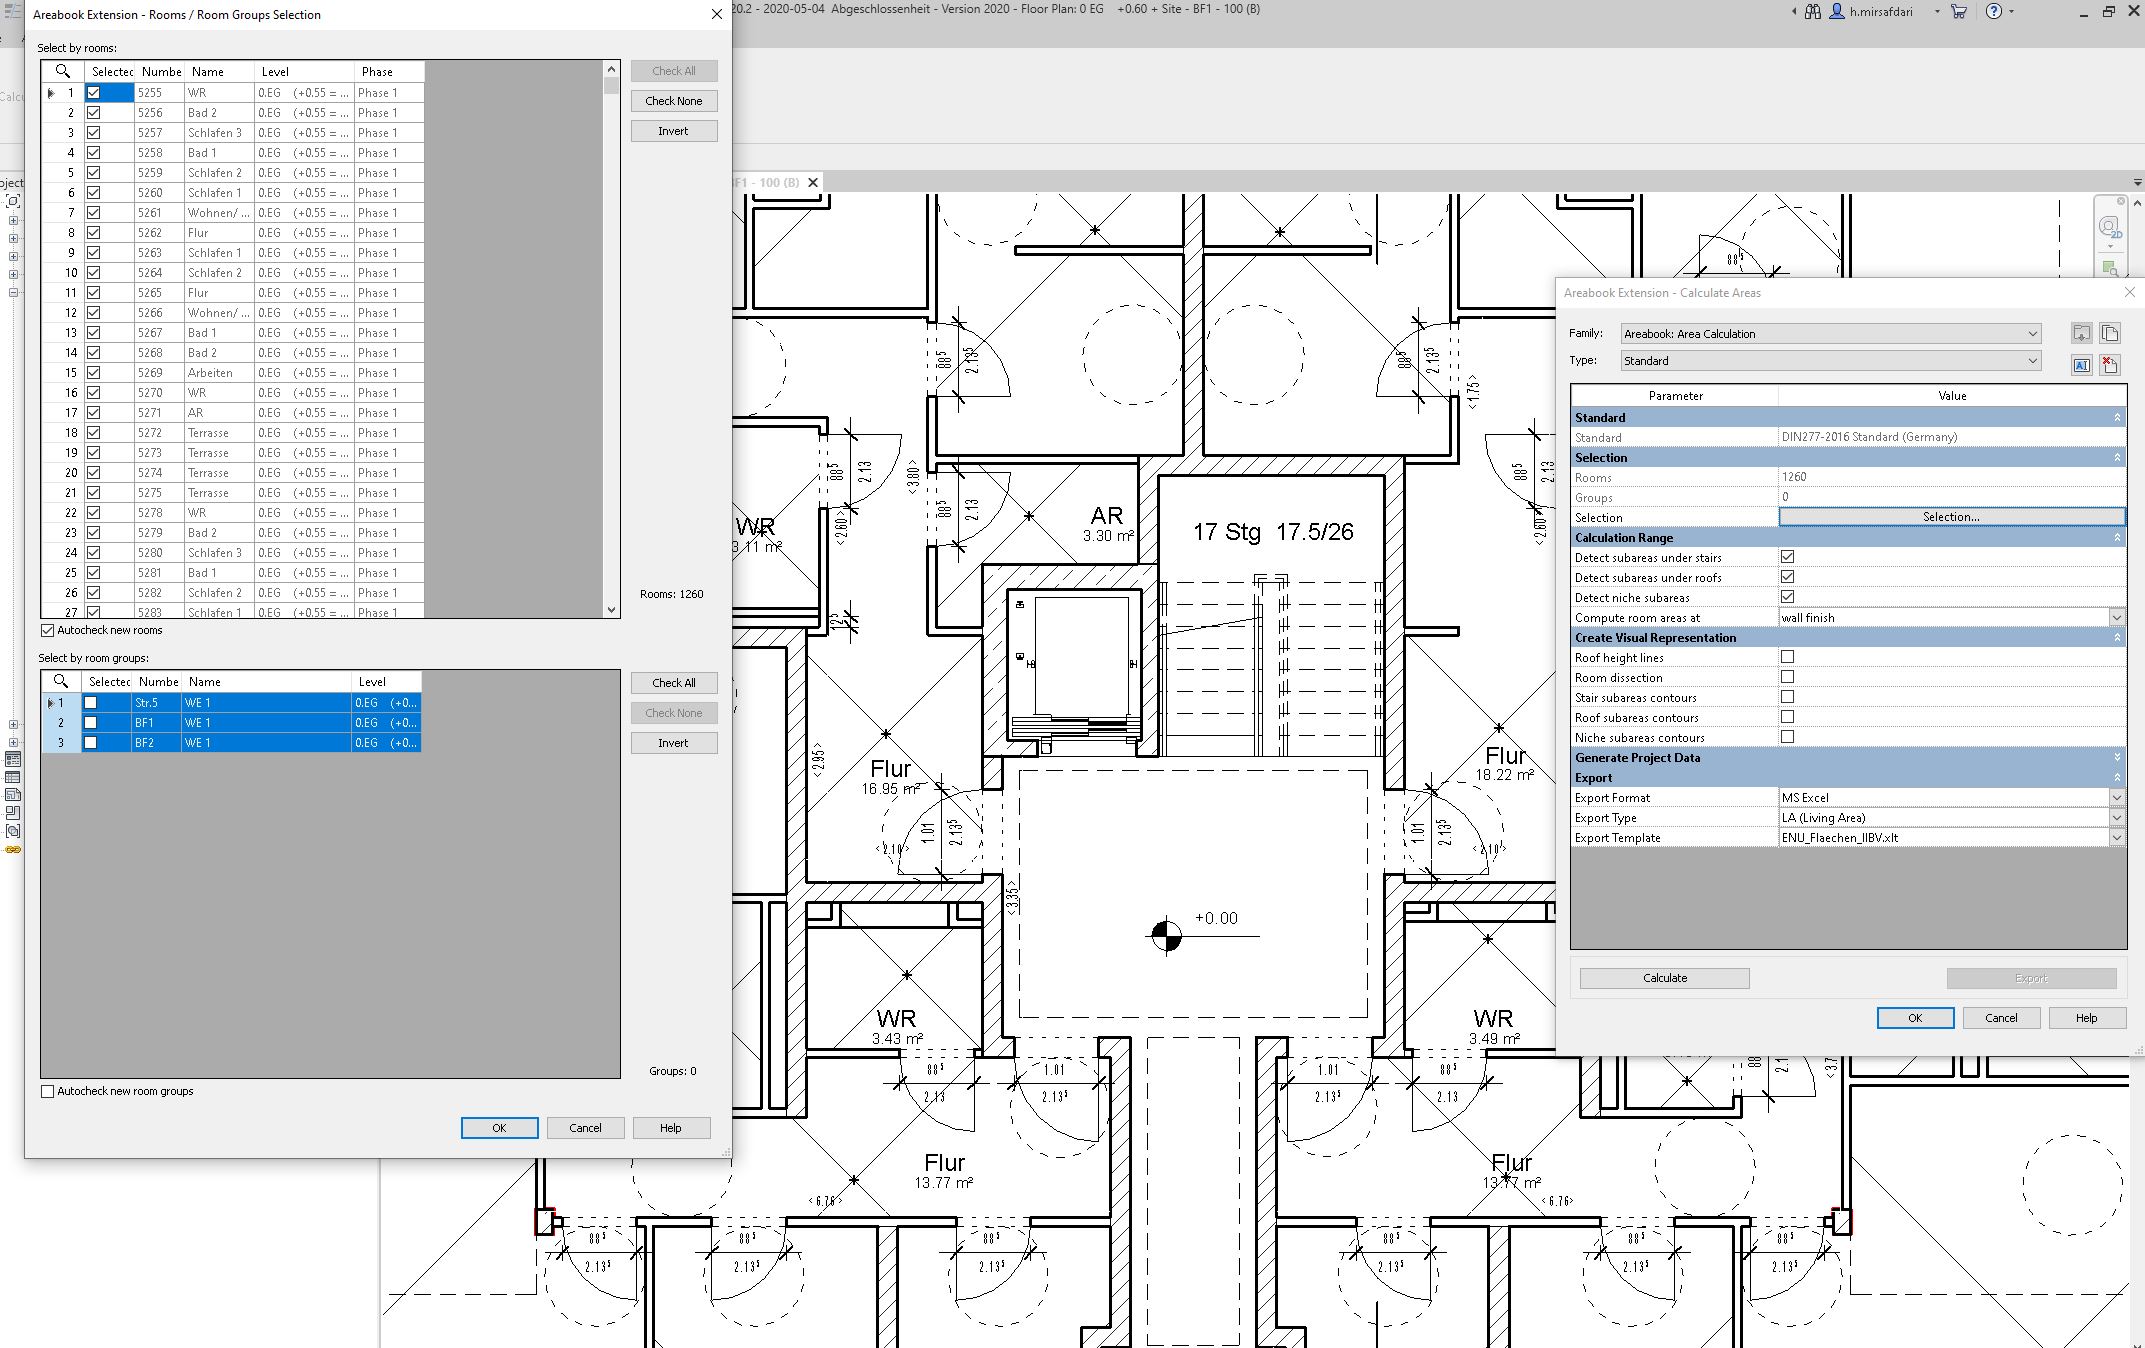Viewport: 2145px width, 1348px height.
Task: Click the room groups search/filter icon
Action: (x=57, y=682)
